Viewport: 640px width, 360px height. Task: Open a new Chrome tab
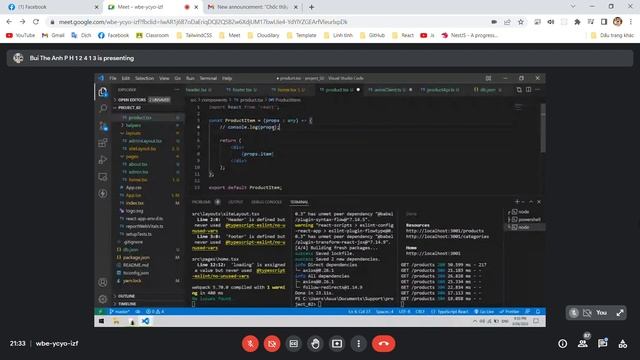311,7
